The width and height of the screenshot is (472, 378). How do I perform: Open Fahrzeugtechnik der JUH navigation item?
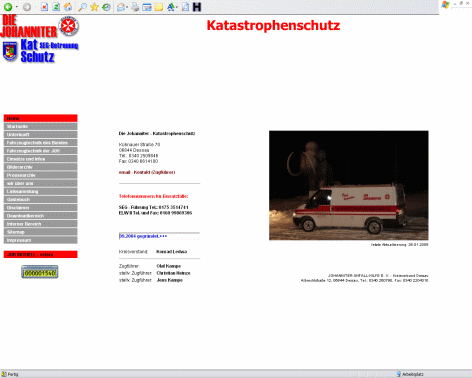pos(40,151)
